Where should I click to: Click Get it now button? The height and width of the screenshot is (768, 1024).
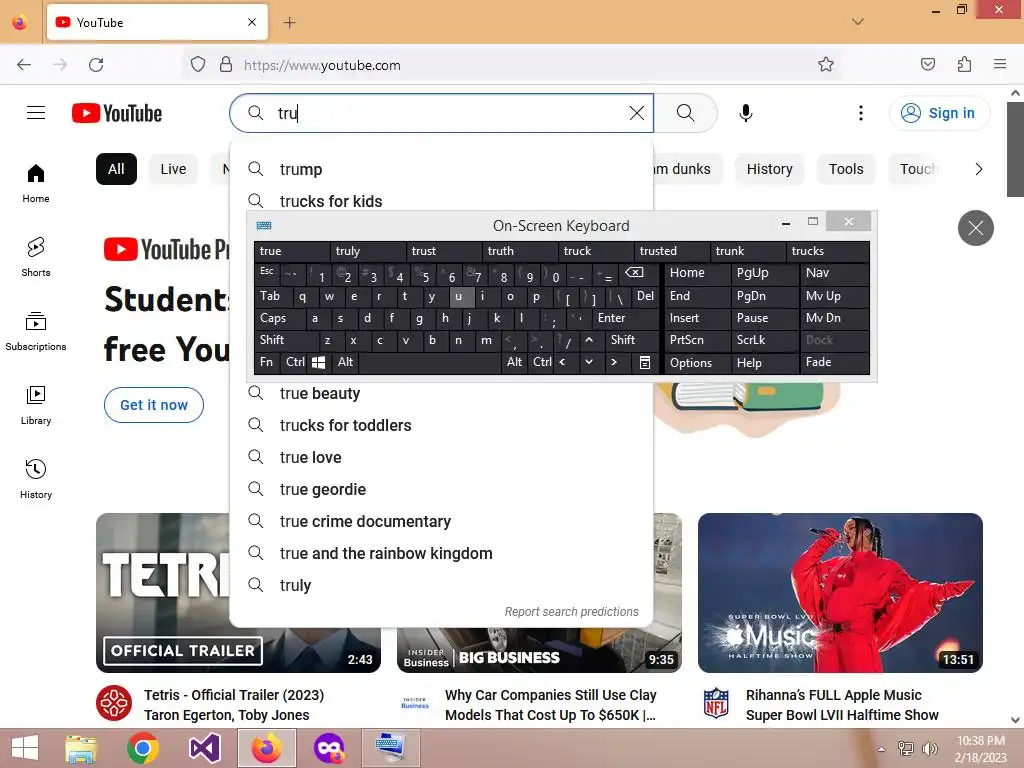point(154,405)
